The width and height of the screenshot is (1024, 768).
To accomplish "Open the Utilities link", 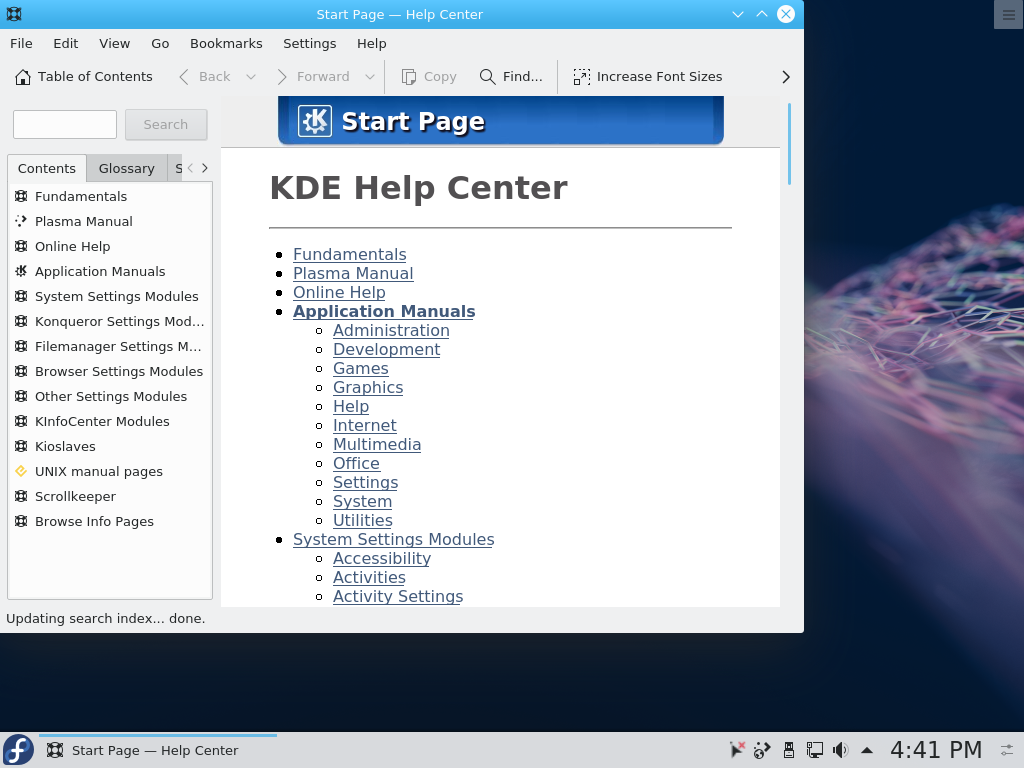I will [362, 520].
